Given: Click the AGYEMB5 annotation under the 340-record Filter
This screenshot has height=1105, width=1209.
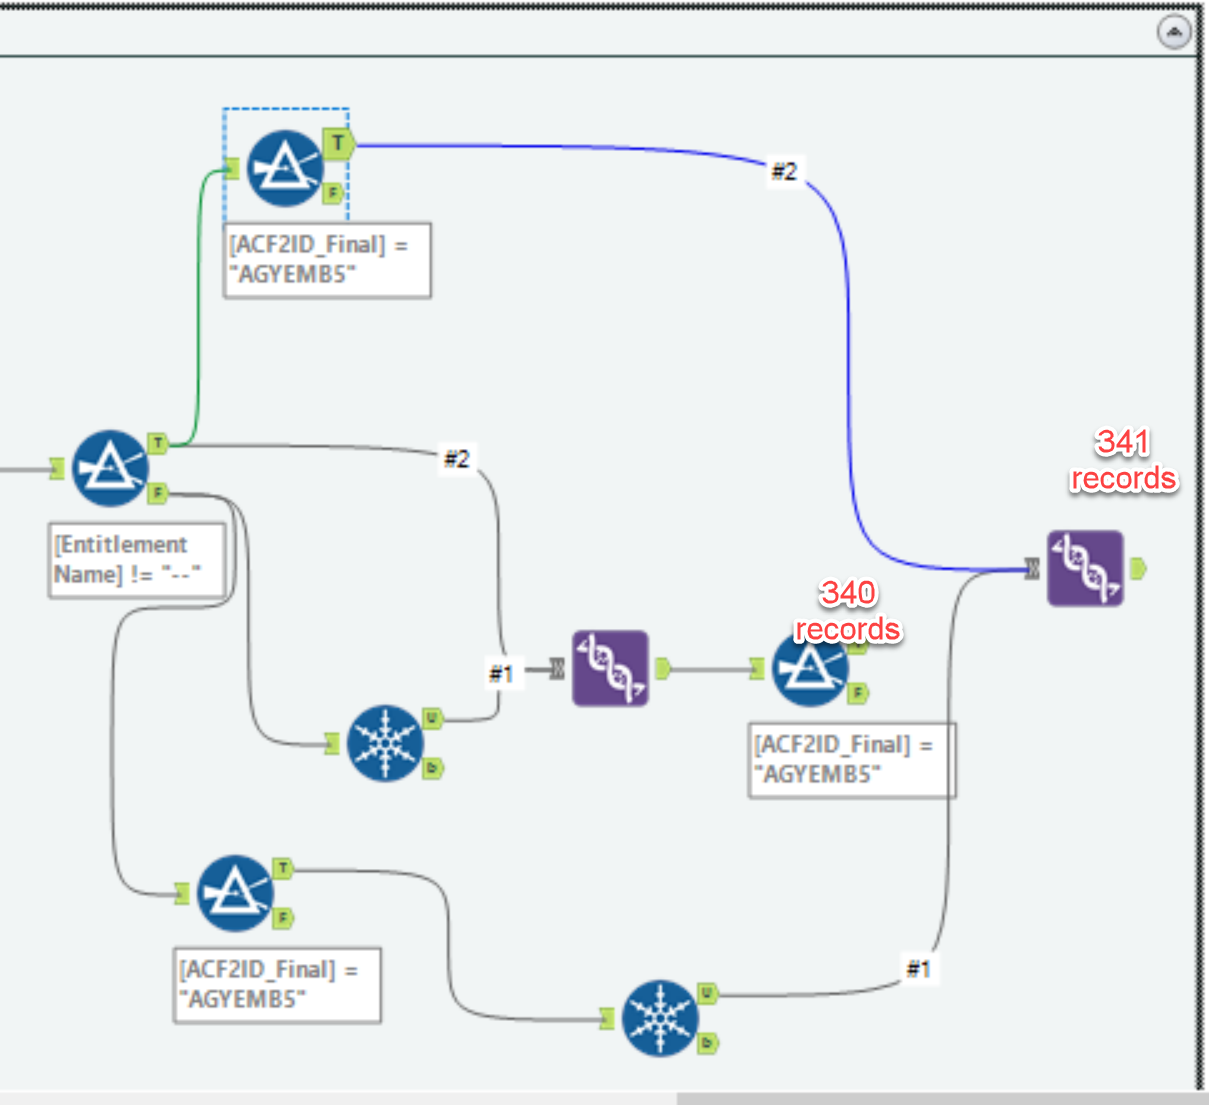Looking at the screenshot, I should [851, 760].
